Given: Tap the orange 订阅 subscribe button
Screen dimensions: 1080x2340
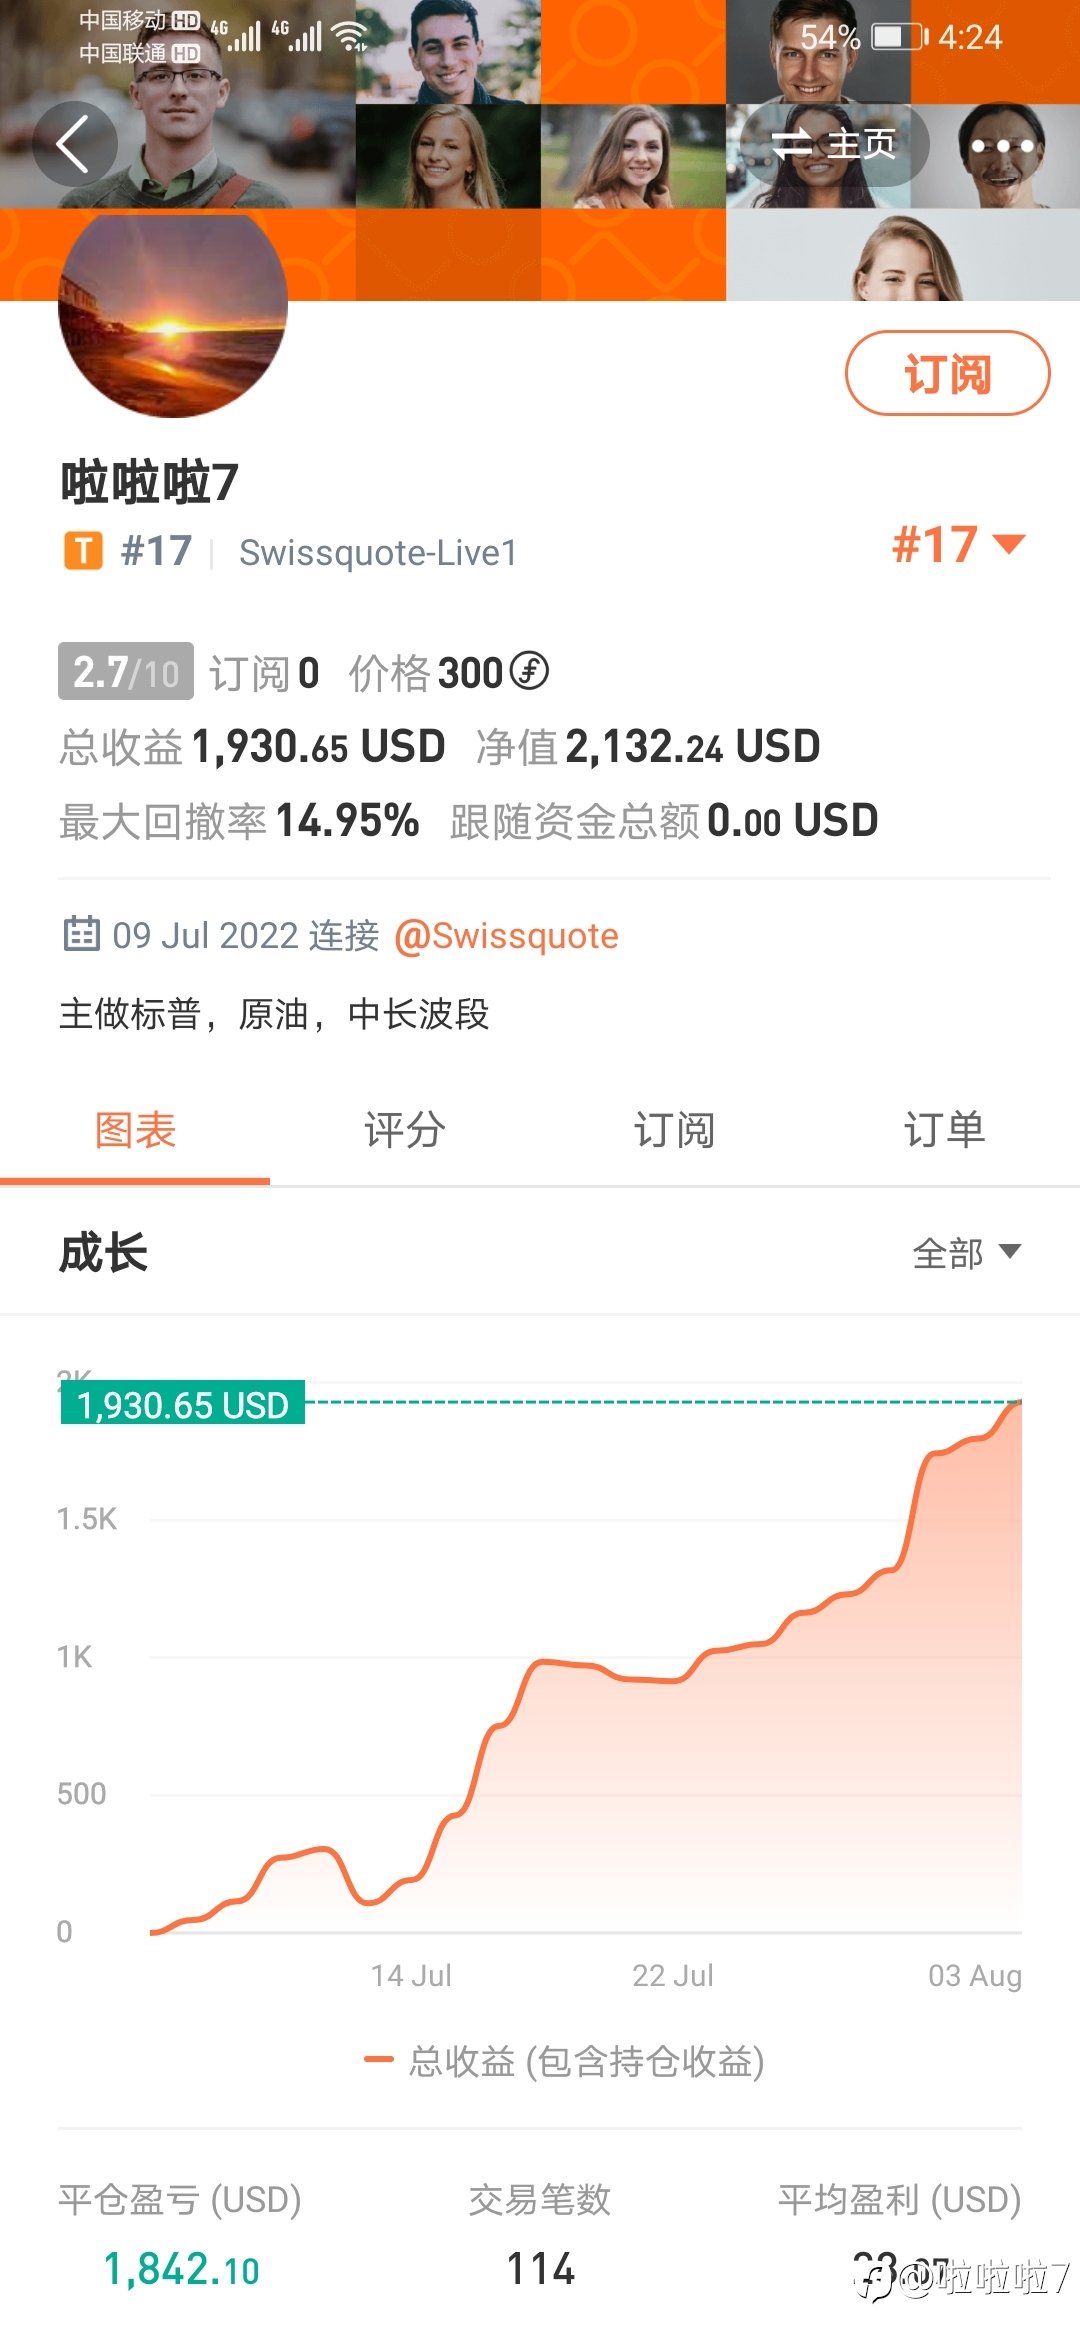Looking at the screenshot, I should tap(948, 373).
